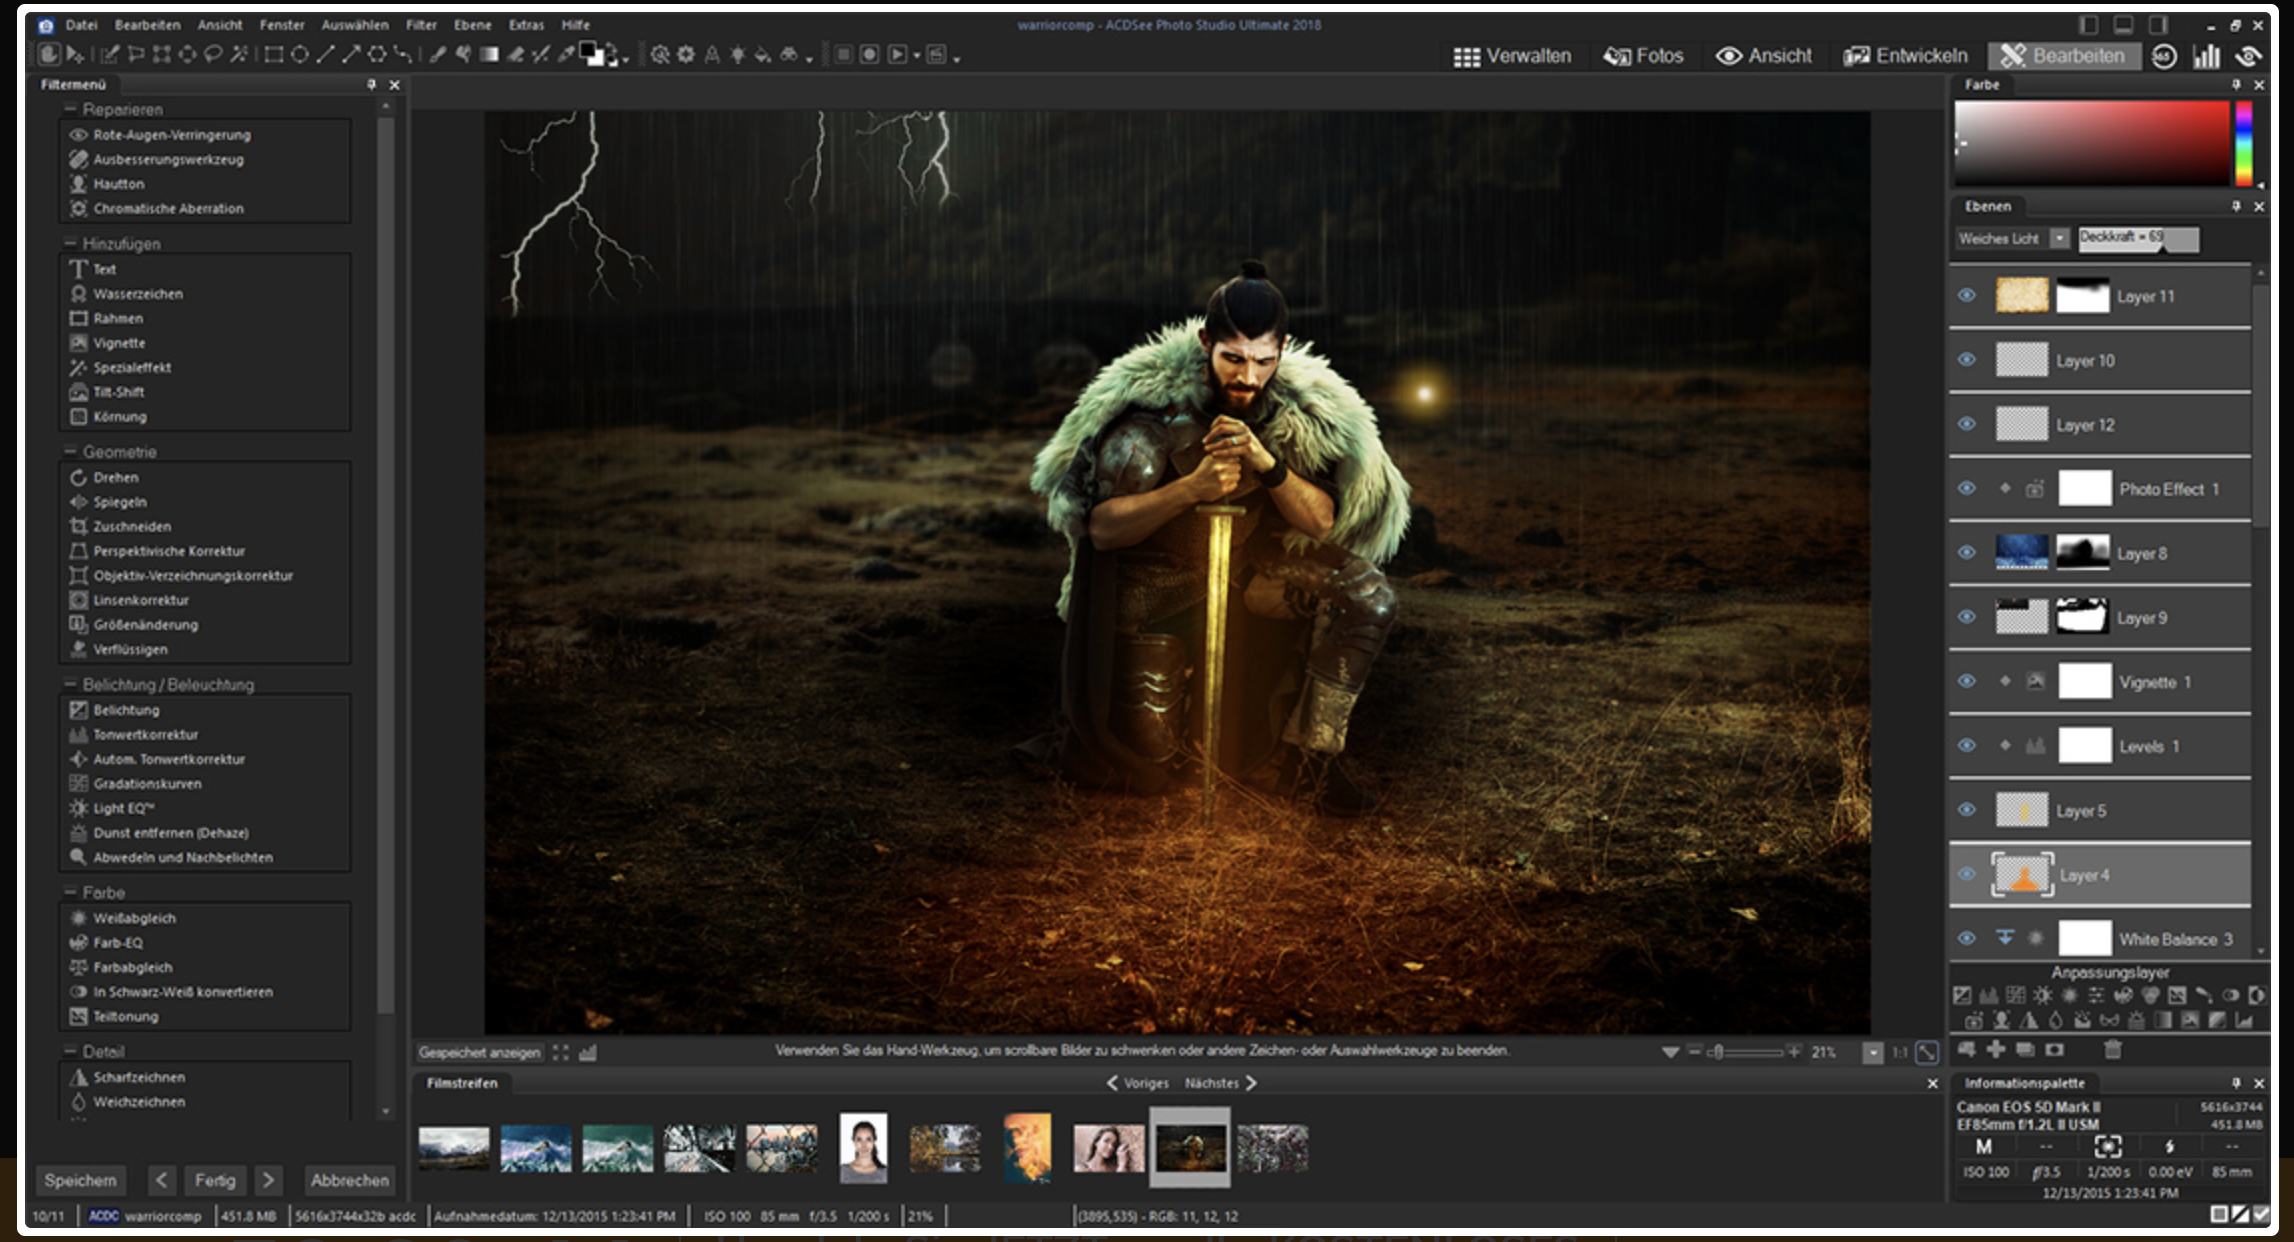Viewport: 2294px width, 1242px height.
Task: Hide Layer 12 with its eye icon
Action: [x=1966, y=424]
